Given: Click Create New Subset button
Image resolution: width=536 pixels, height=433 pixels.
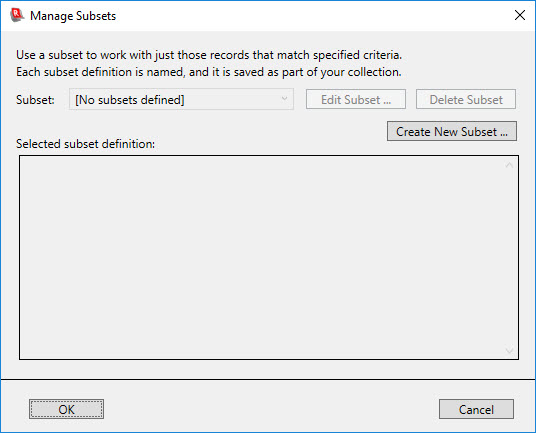Looking at the screenshot, I should click(x=452, y=131).
